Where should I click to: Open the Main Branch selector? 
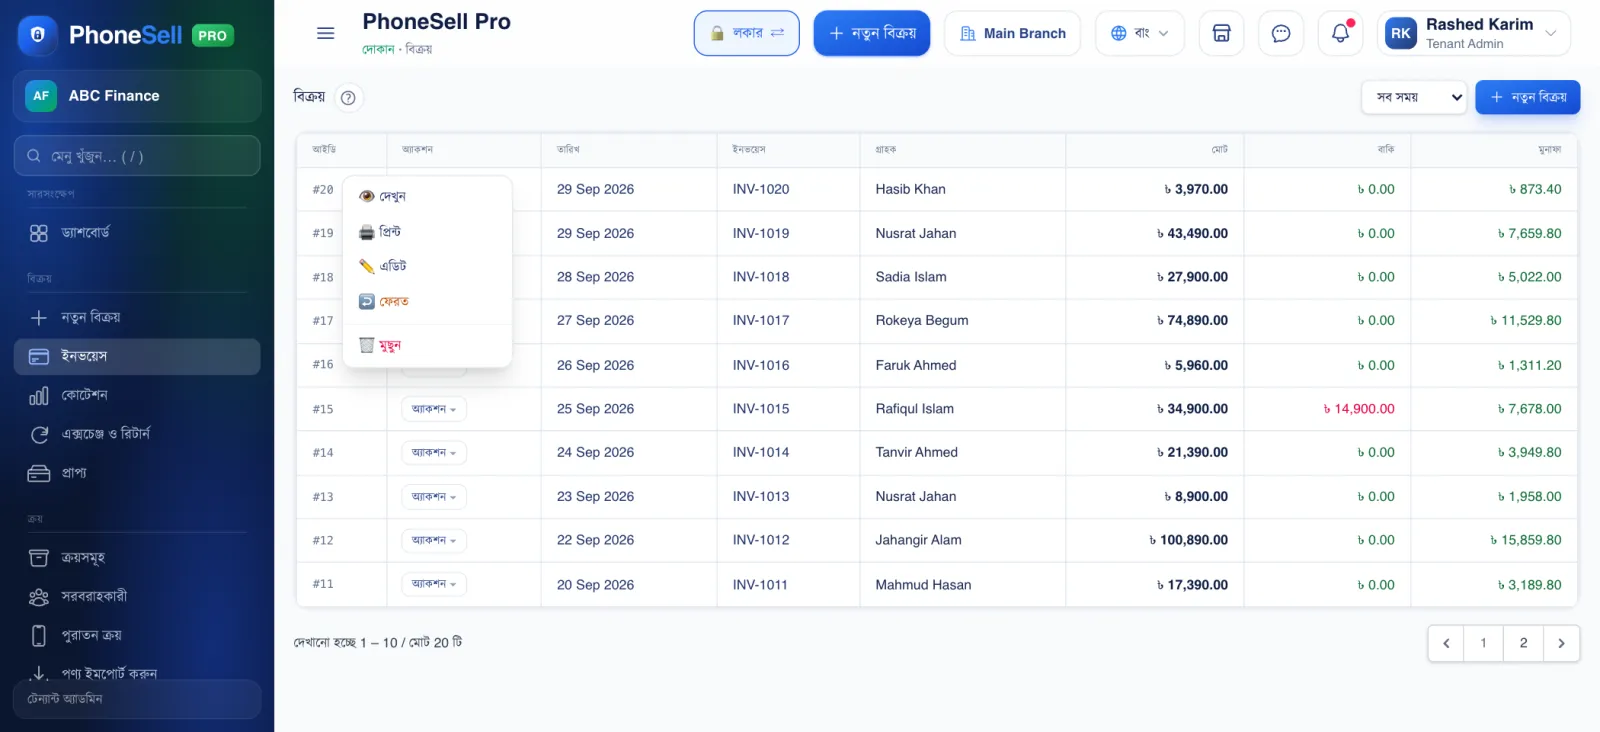click(1012, 33)
